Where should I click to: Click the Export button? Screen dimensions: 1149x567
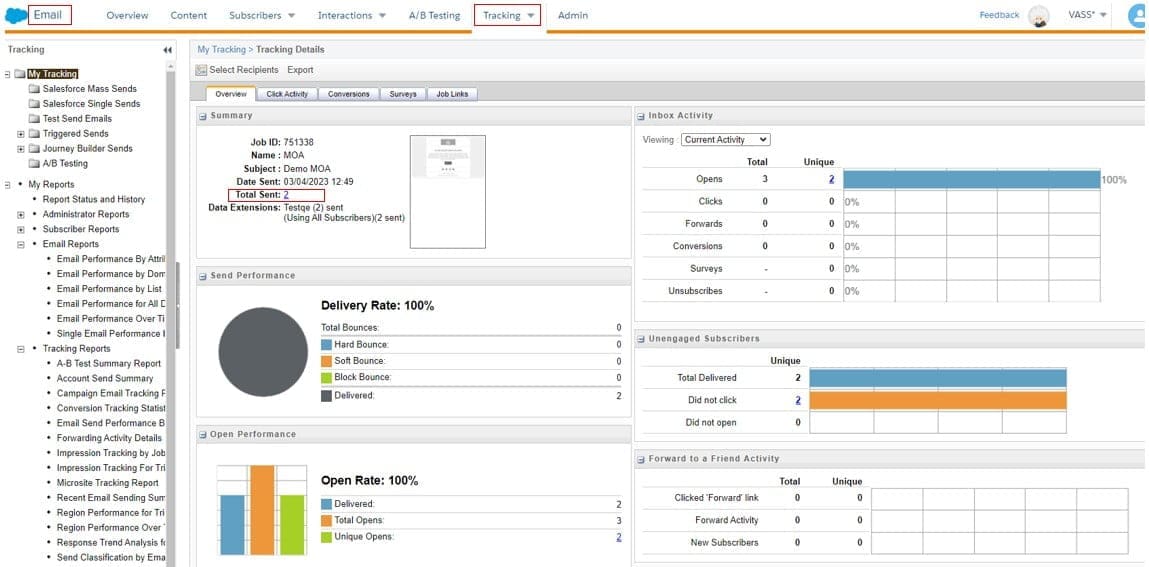[300, 70]
